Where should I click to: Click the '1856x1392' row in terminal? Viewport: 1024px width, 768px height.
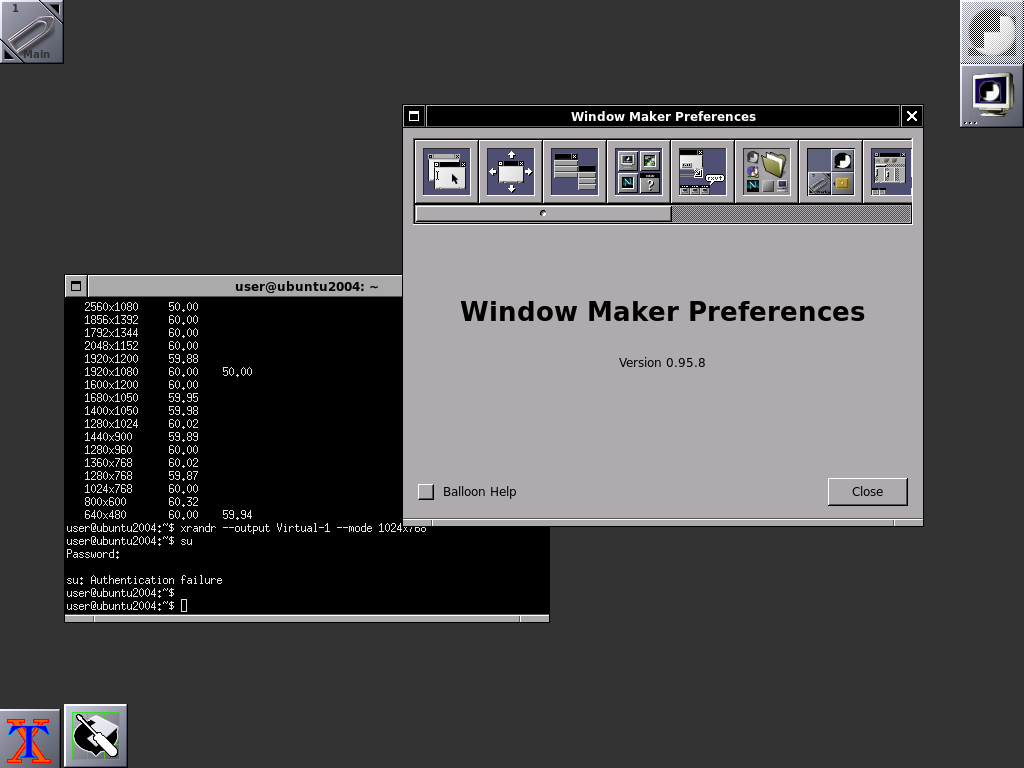pyautogui.click(x=142, y=319)
